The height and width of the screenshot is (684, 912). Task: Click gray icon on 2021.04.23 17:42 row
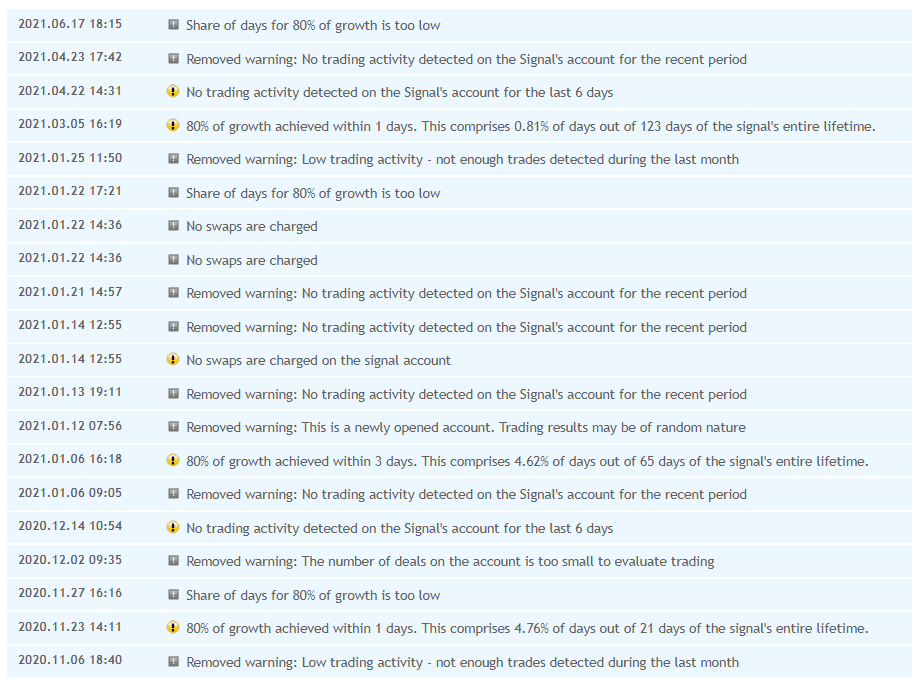[173, 59]
